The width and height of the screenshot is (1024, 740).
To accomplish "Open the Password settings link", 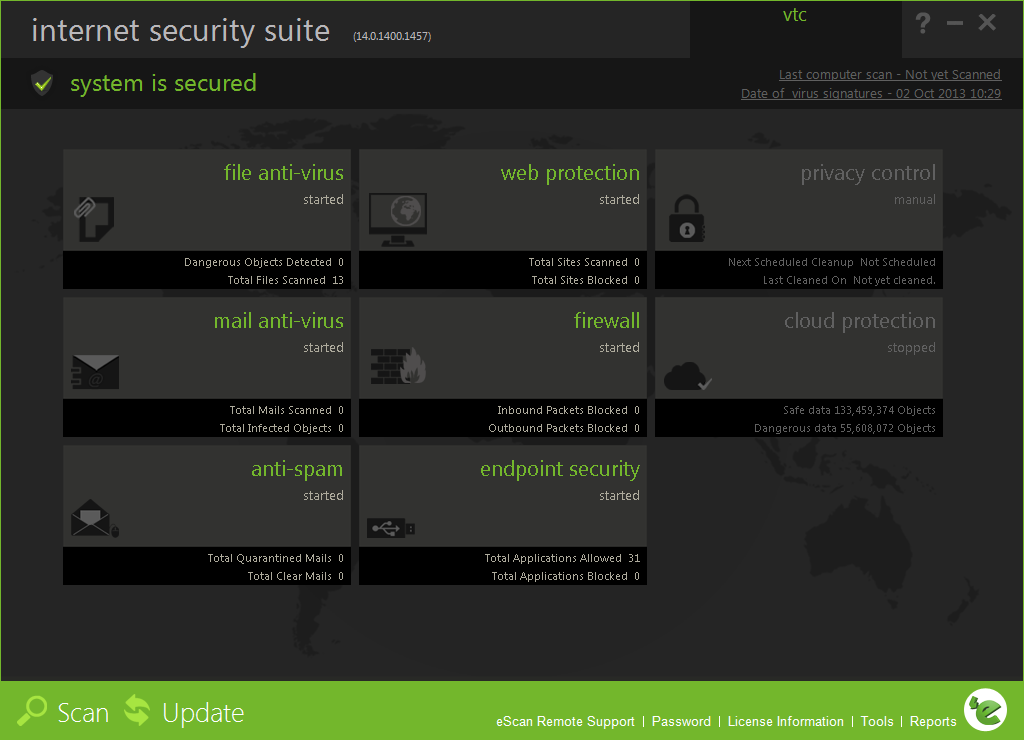I will (x=681, y=721).
